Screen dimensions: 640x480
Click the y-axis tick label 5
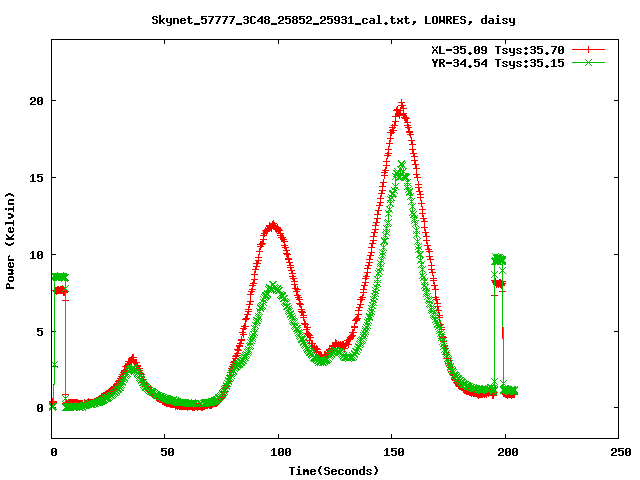(x=40, y=331)
